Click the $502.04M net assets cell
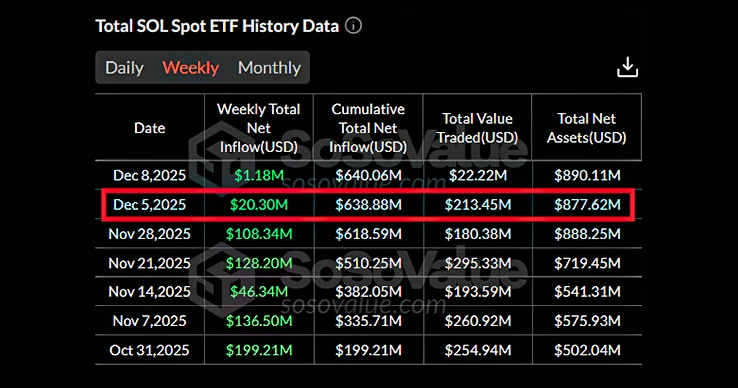 click(x=587, y=350)
